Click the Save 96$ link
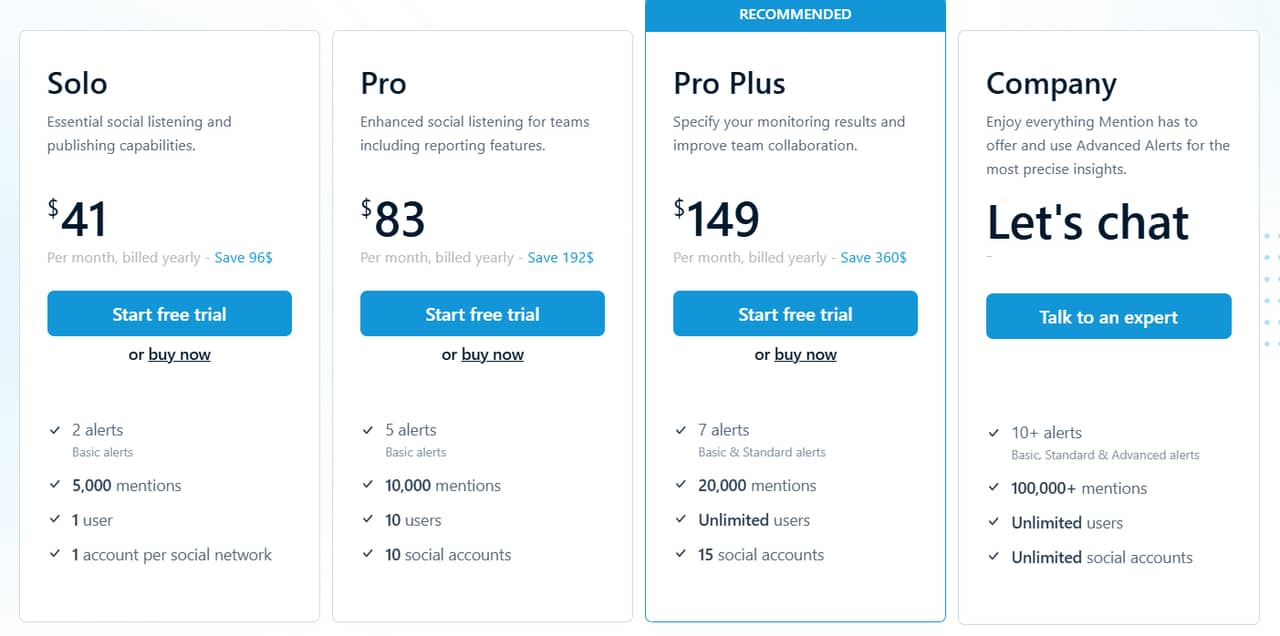 (x=244, y=257)
